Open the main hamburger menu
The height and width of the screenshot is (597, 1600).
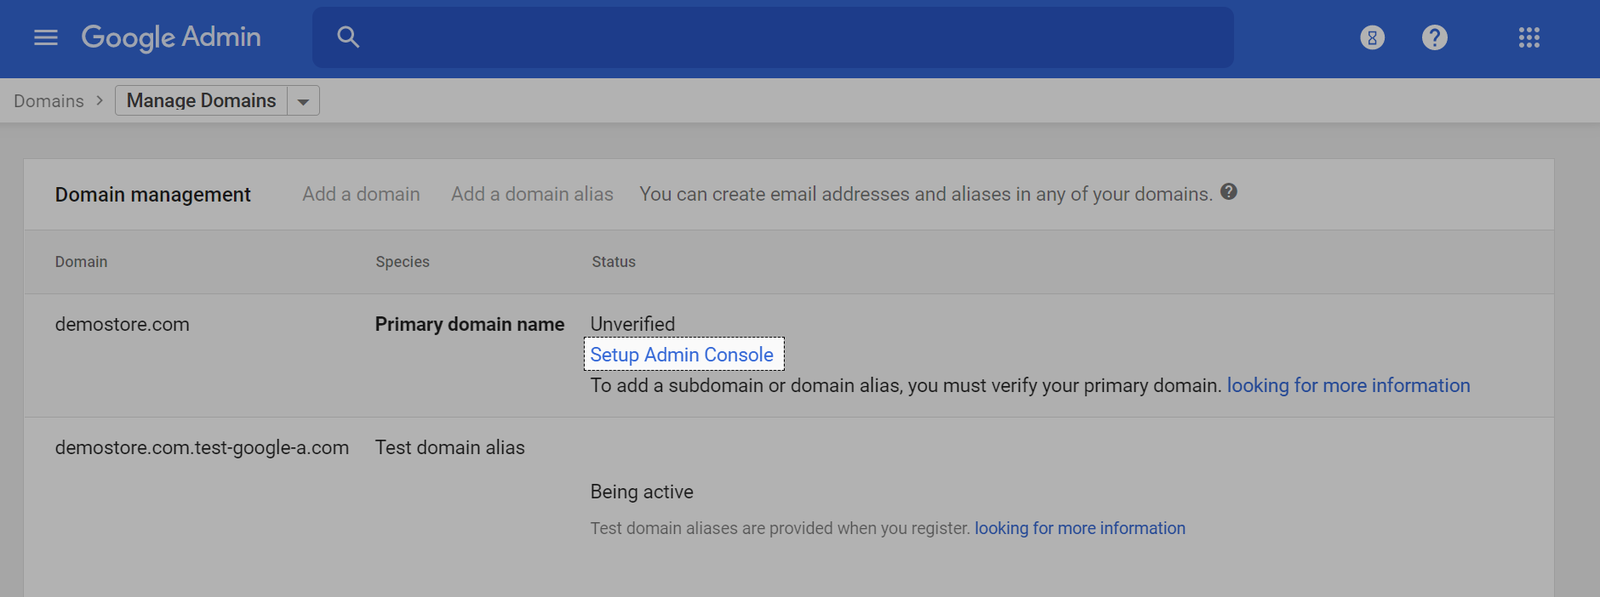(x=46, y=37)
